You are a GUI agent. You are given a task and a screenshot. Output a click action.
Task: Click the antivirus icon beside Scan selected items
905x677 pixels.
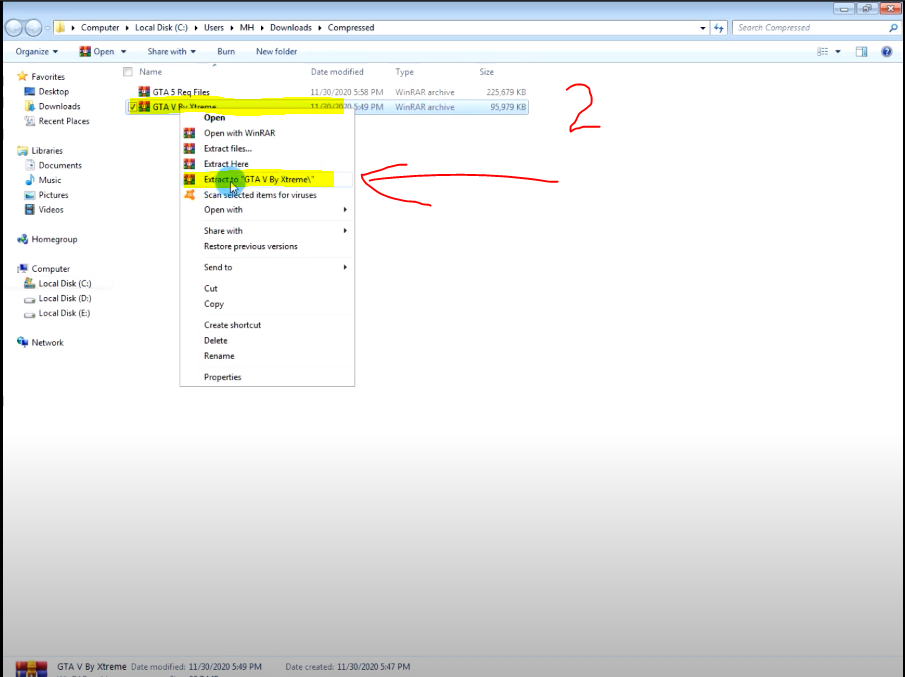point(189,195)
